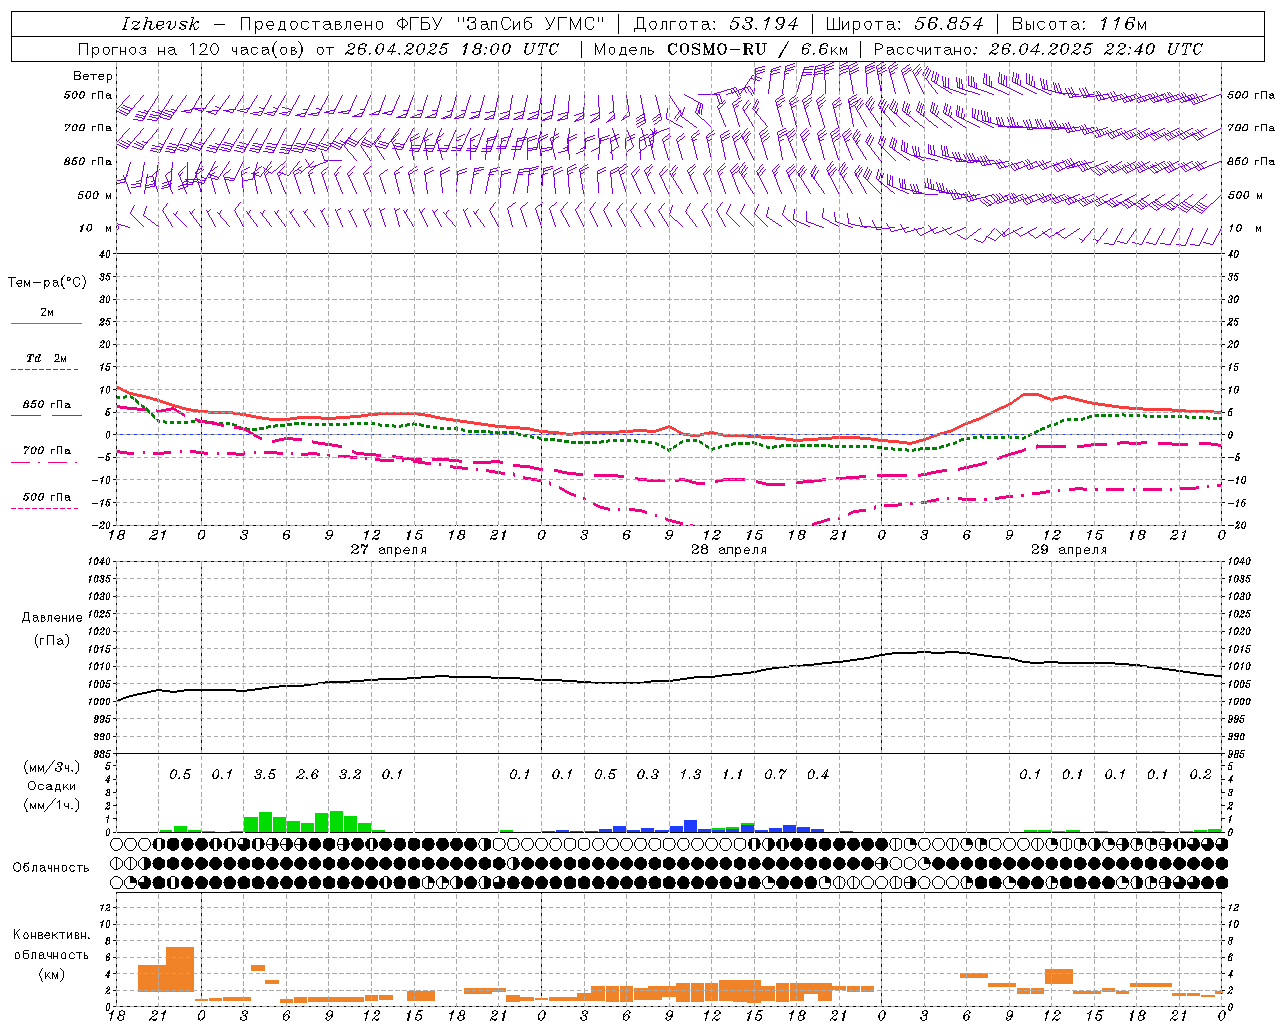Click the 0.2 precipitation total value

(1201, 775)
